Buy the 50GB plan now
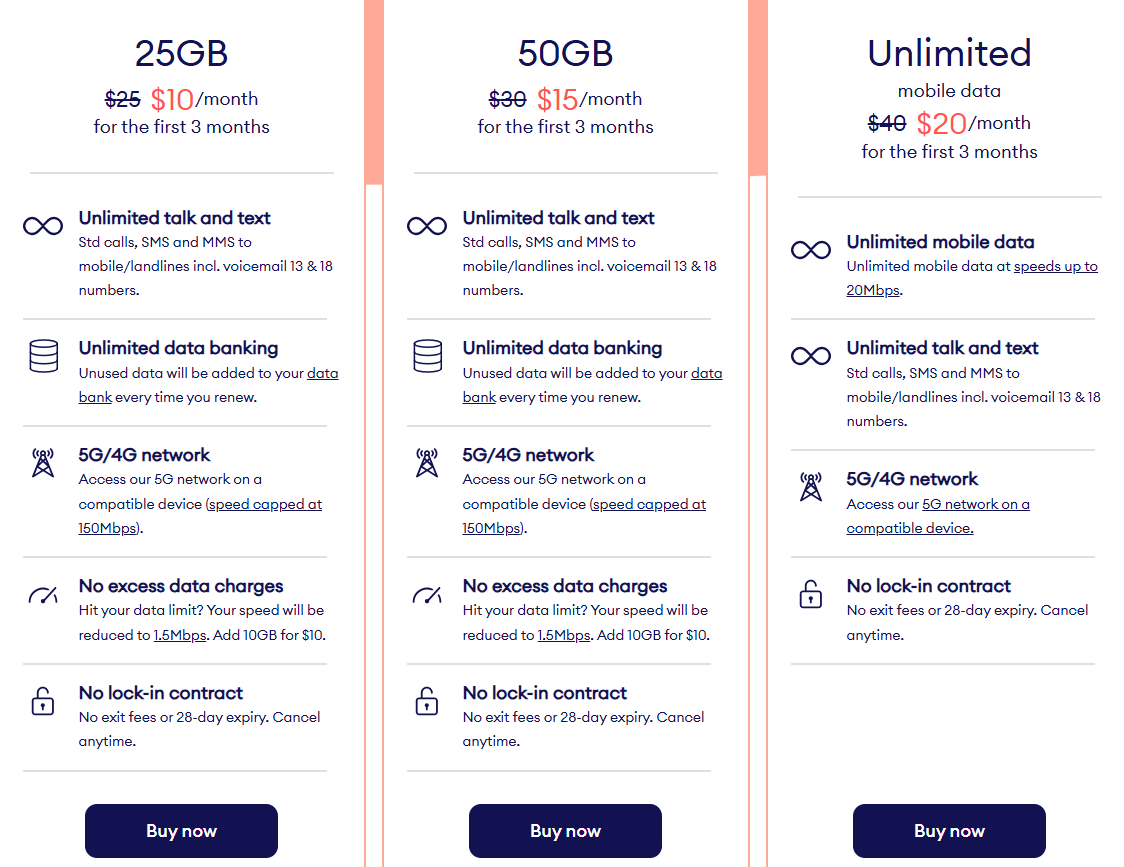The image size is (1124, 867). [x=565, y=831]
